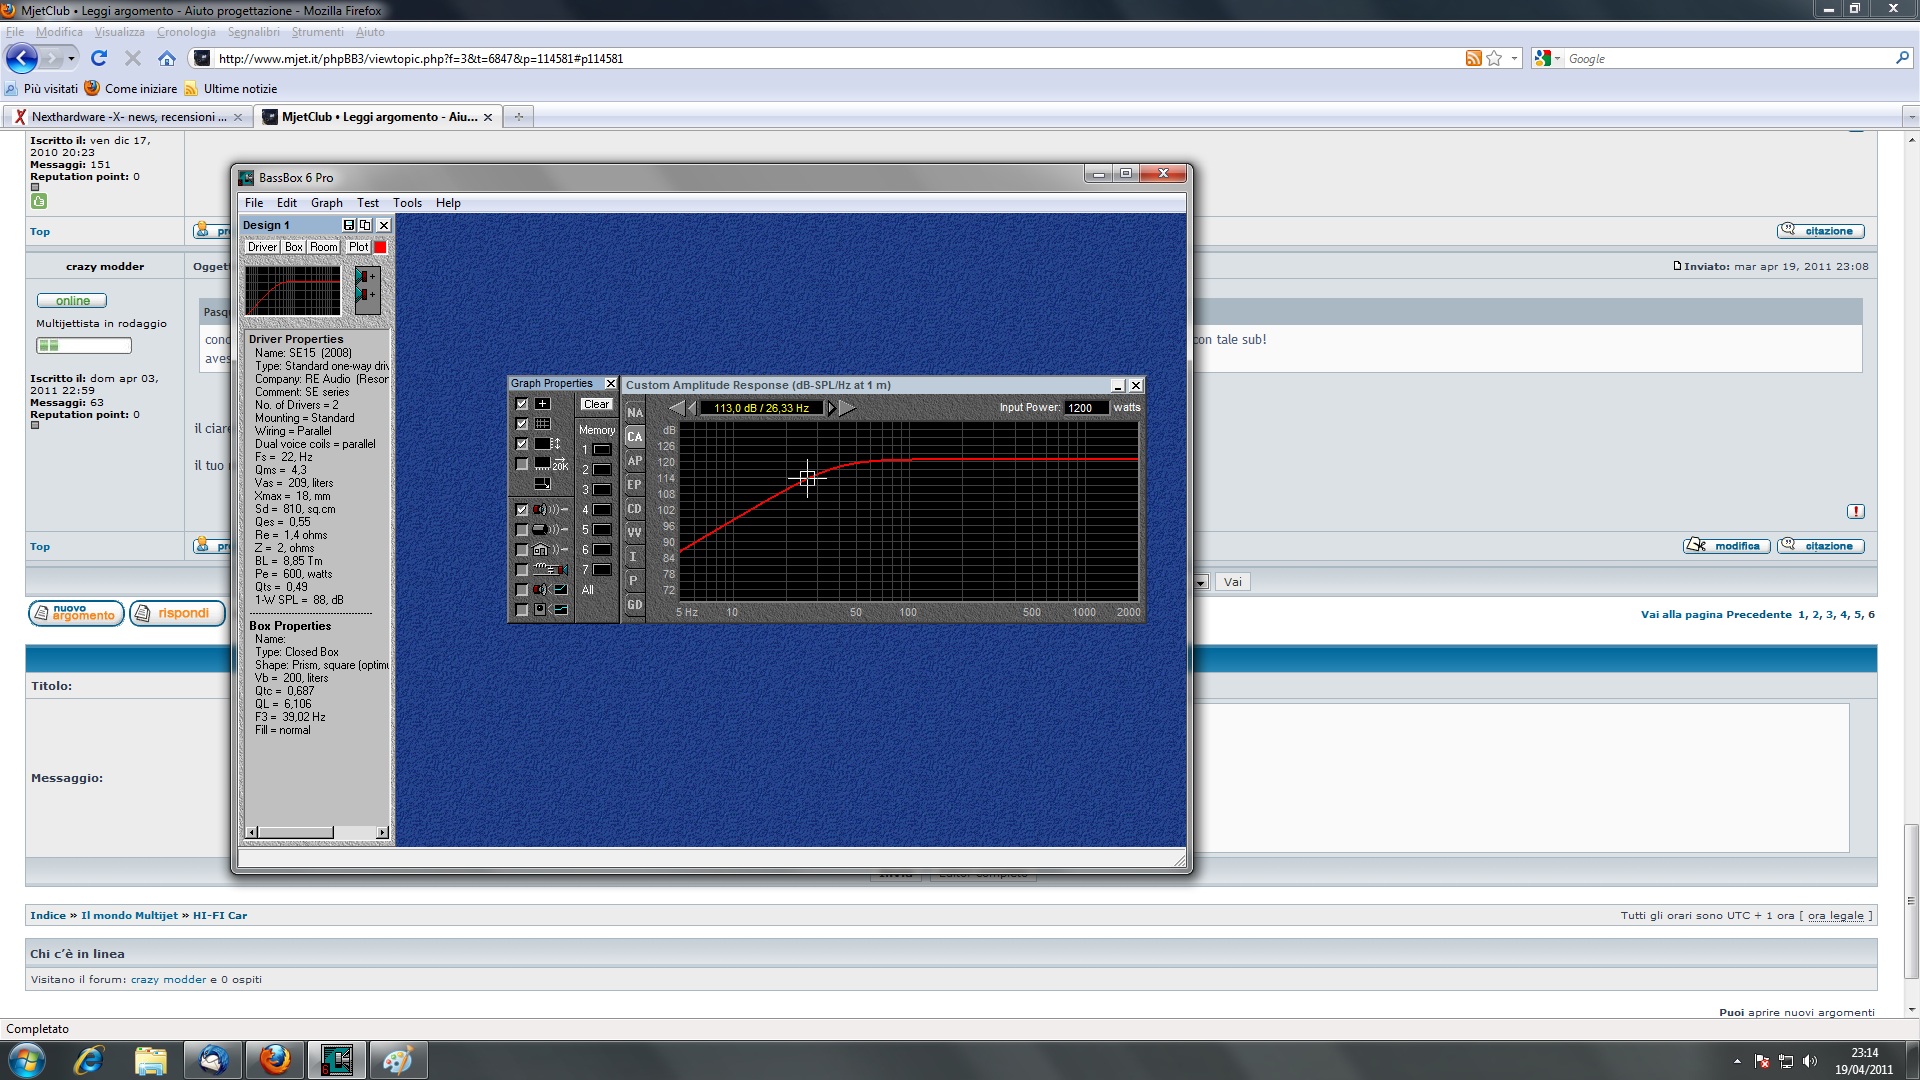
Task: Close the Graph Properties panel
Action: click(610, 384)
